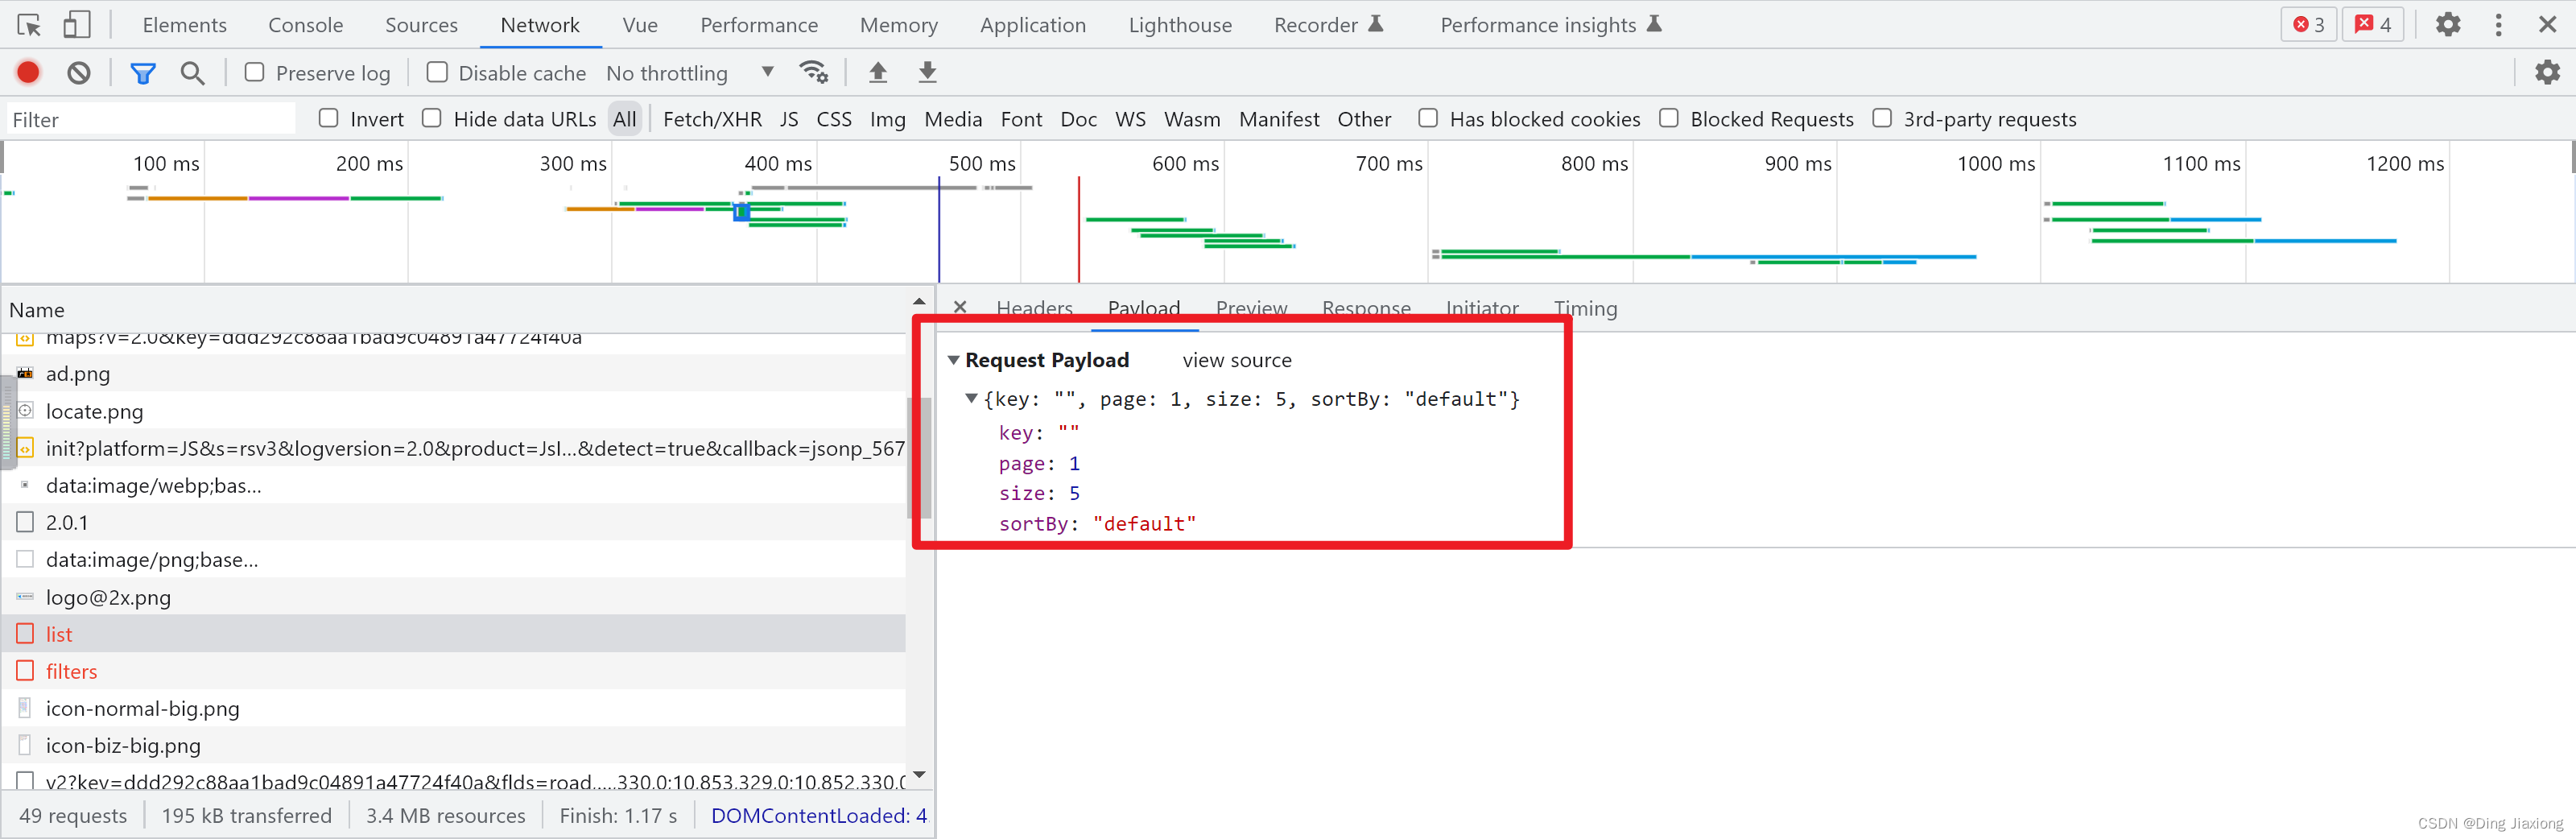Tick the Hide data URLs checkbox
Screen dimensions: 2576x839
coord(431,118)
